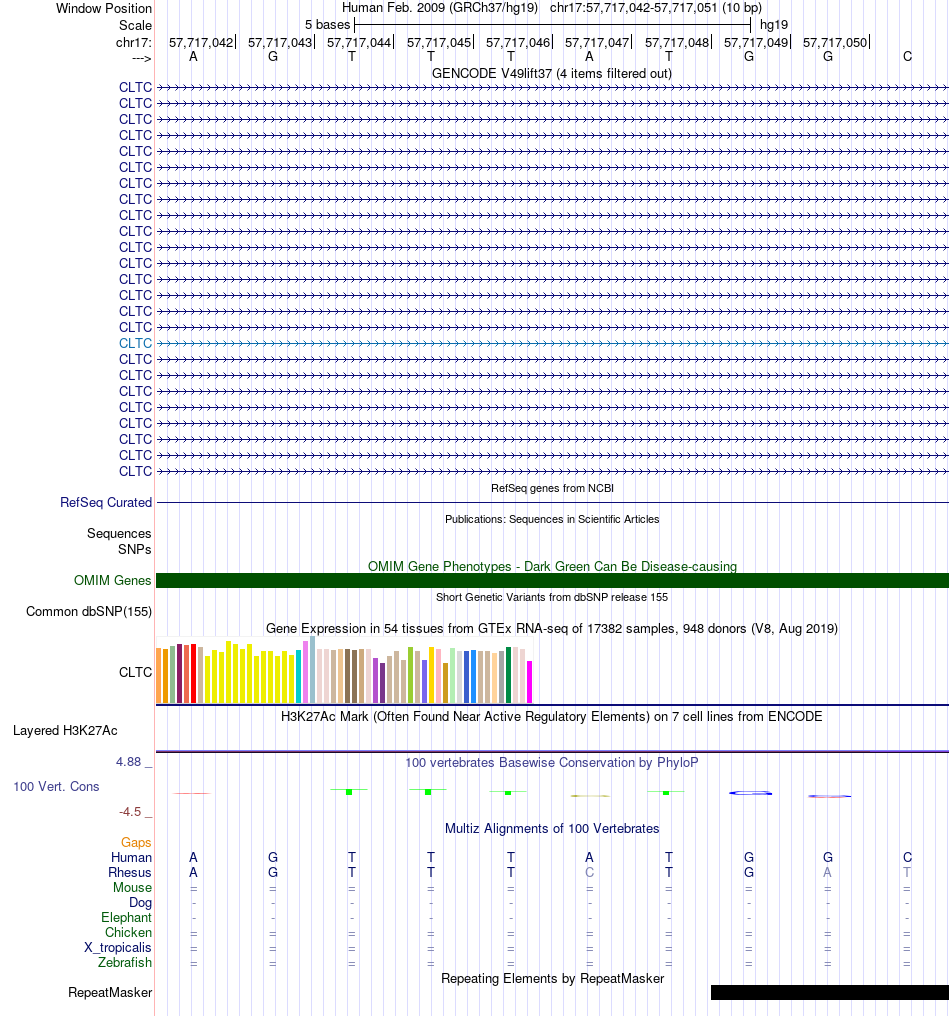
Task: Click the 5 bases scale bar label
Action: tap(327, 25)
